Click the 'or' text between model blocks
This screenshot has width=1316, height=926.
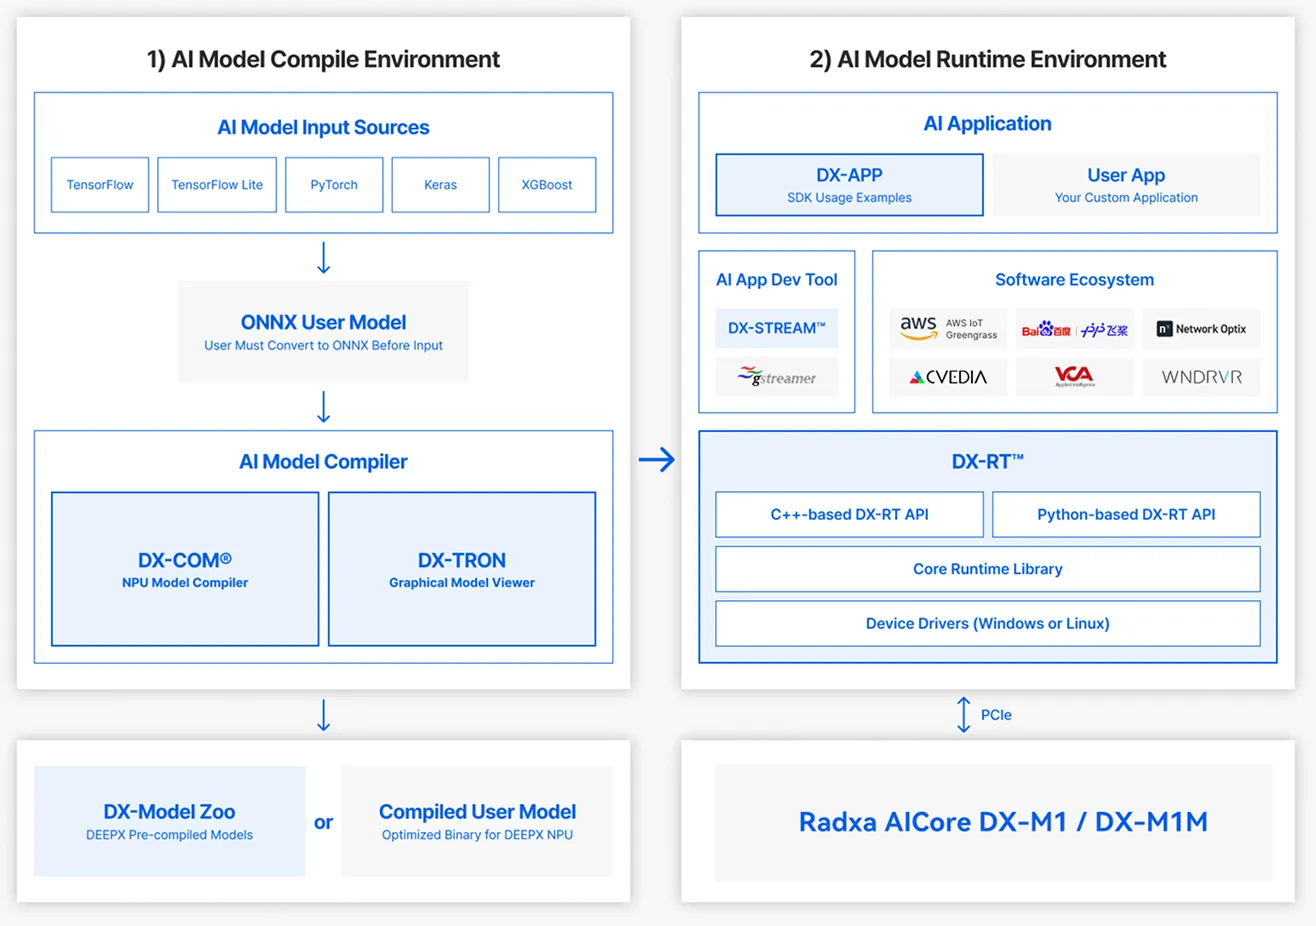click(x=323, y=822)
